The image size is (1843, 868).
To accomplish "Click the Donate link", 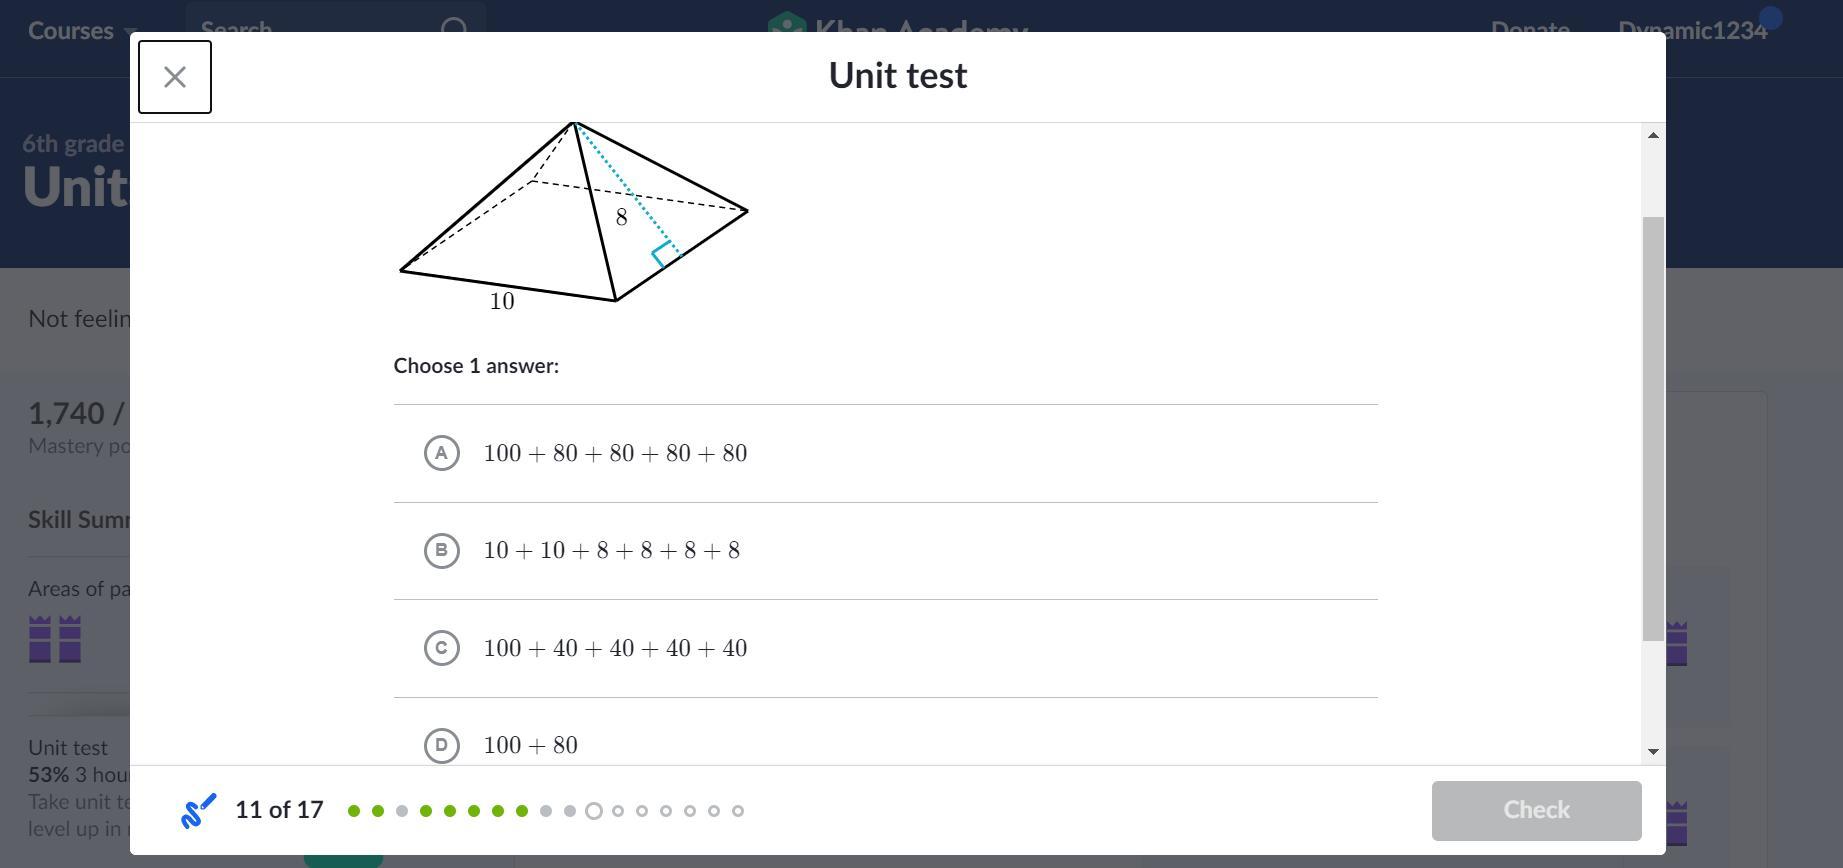I will [1530, 31].
